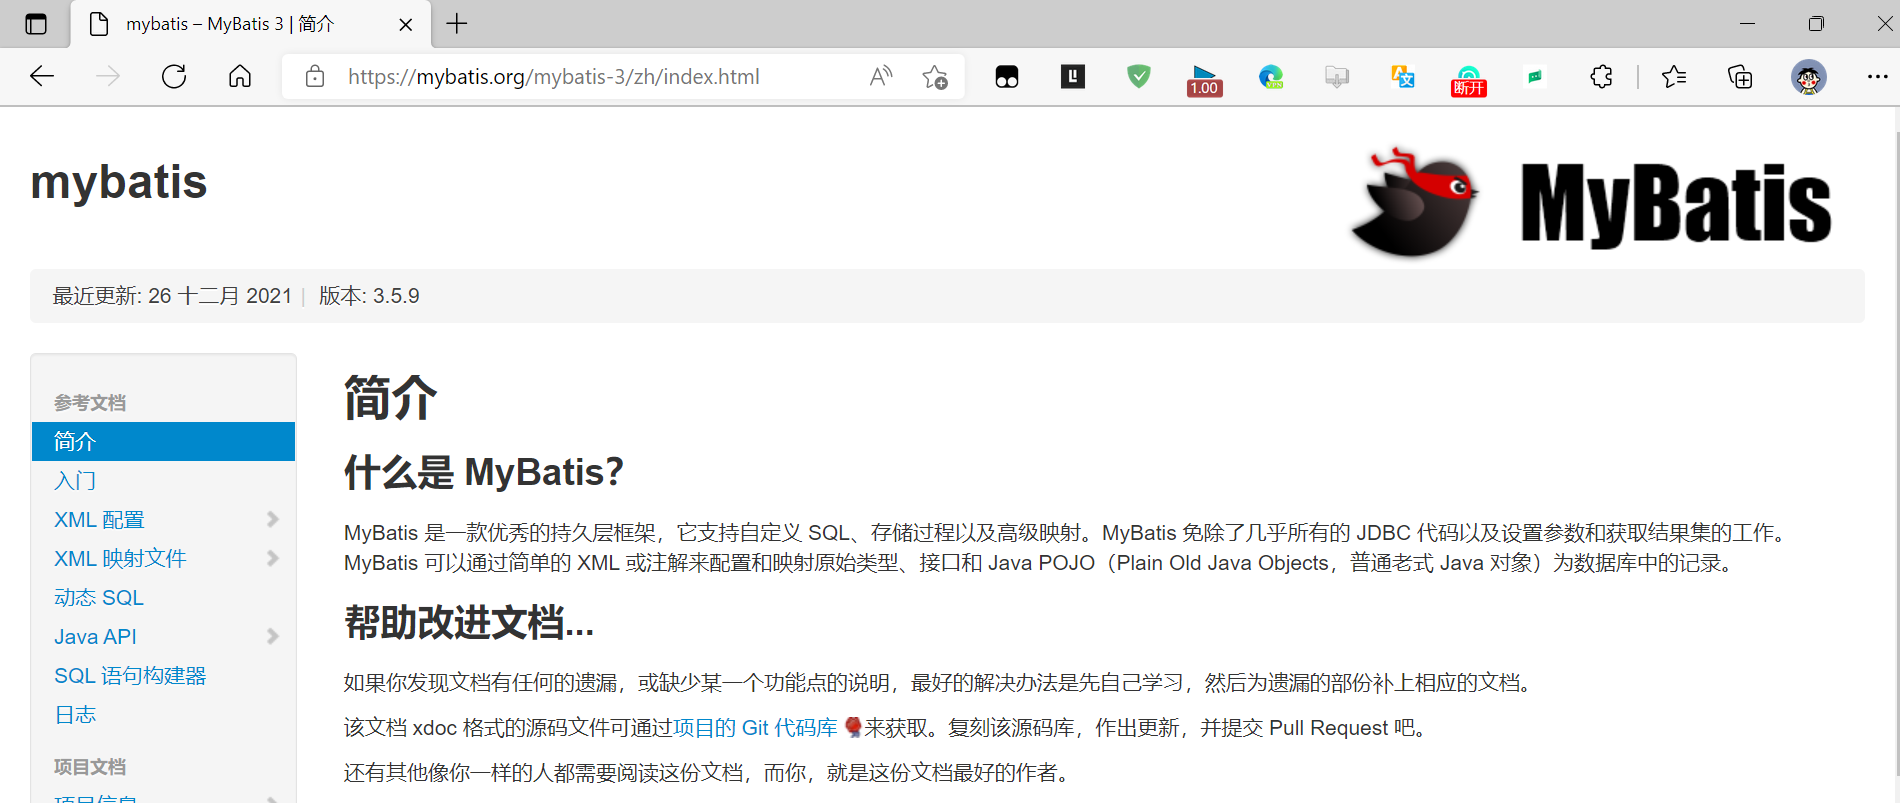Viewport: 1900px width, 803px height.
Task: Open the Edge-style globe extension icon
Action: pyautogui.click(x=1271, y=76)
